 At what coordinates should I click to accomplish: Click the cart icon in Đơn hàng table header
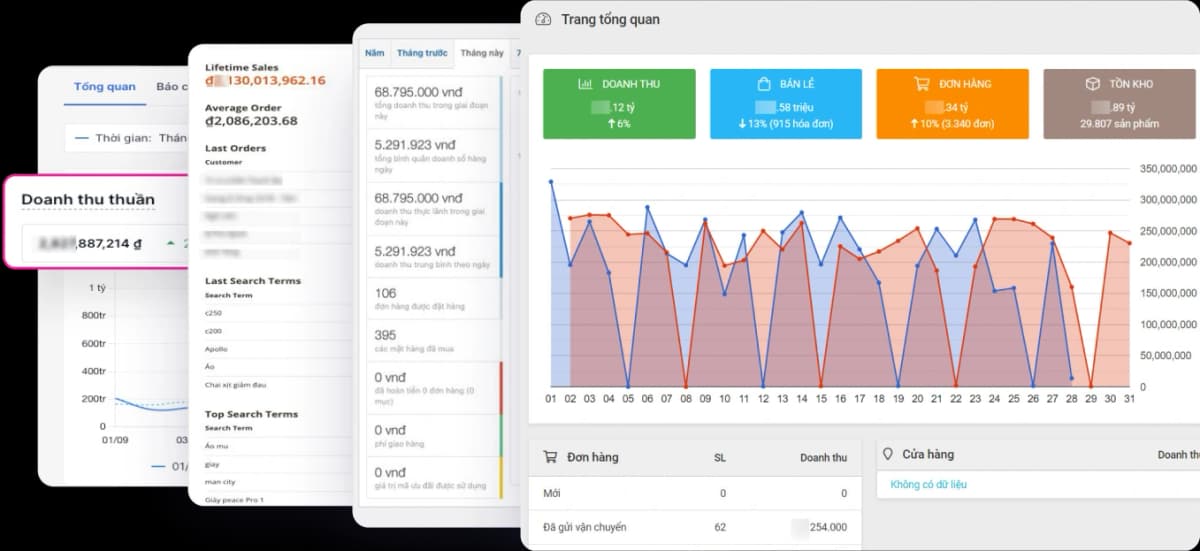550,457
